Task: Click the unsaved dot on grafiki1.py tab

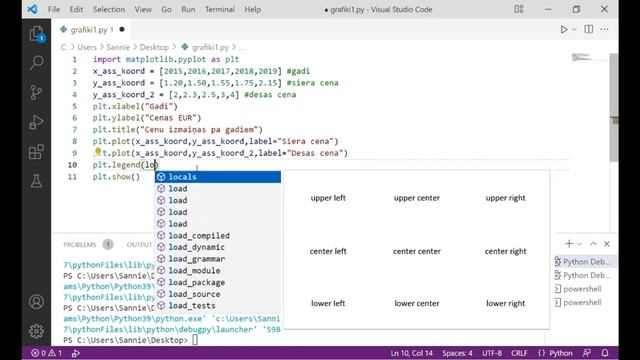Action: [x=122, y=29]
